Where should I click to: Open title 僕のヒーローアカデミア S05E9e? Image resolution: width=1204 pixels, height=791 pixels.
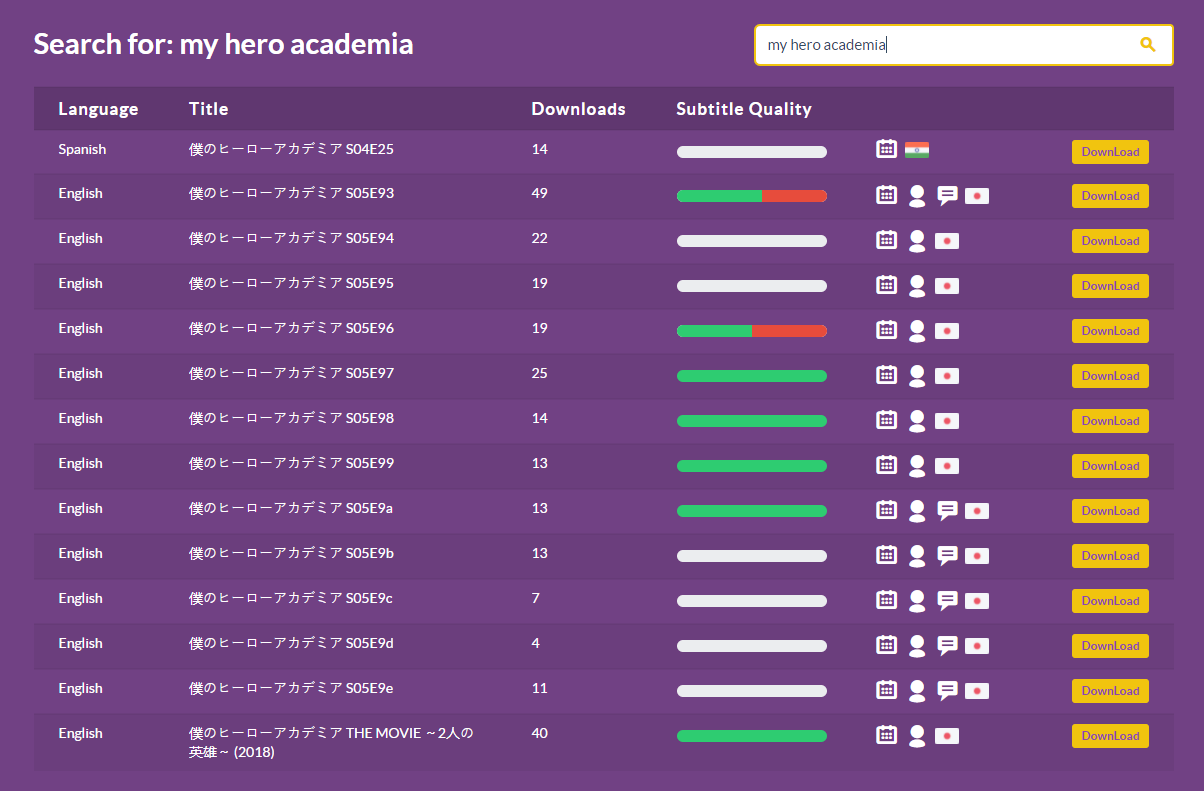click(291, 688)
